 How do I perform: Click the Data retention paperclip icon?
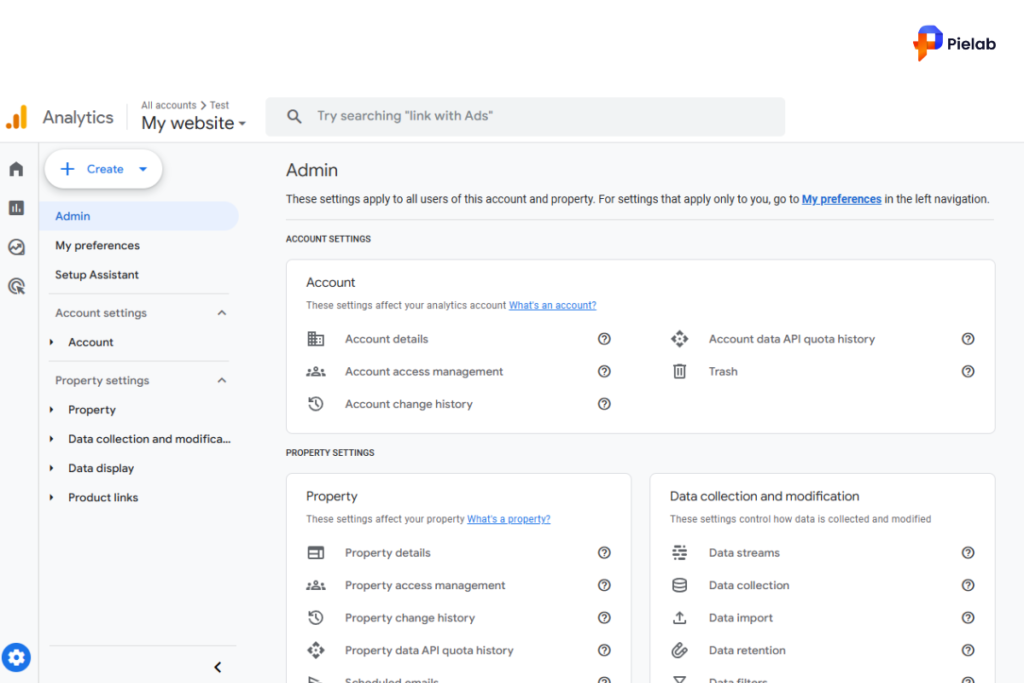pyautogui.click(x=679, y=650)
